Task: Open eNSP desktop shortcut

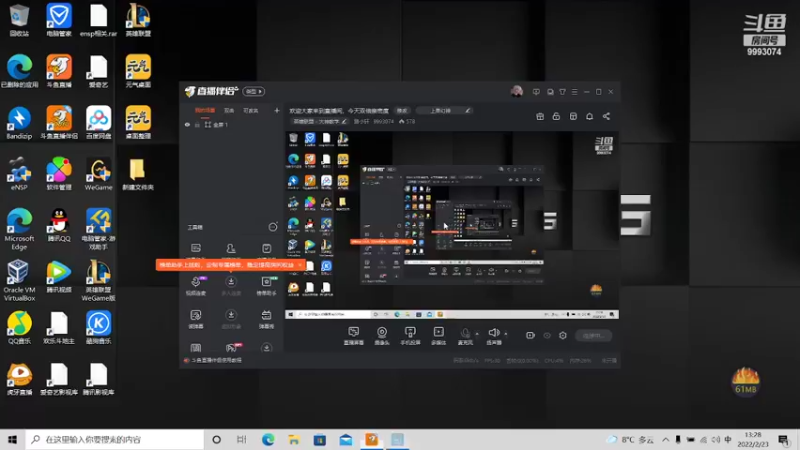Action: coord(19,174)
